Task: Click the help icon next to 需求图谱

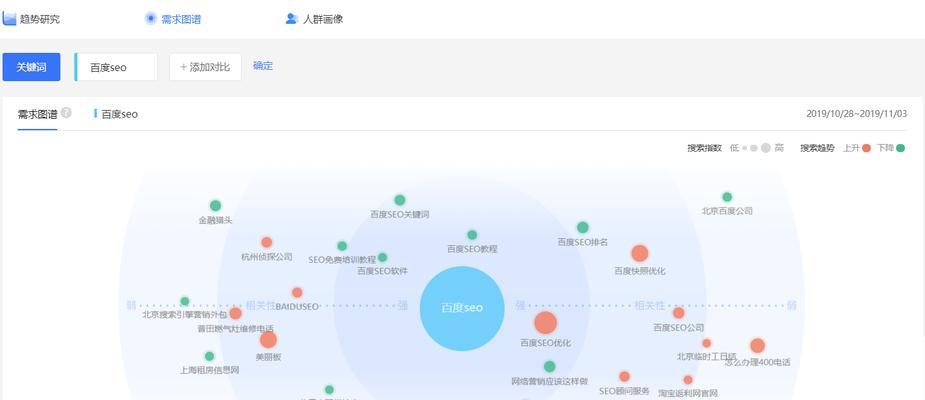Action: coord(66,113)
